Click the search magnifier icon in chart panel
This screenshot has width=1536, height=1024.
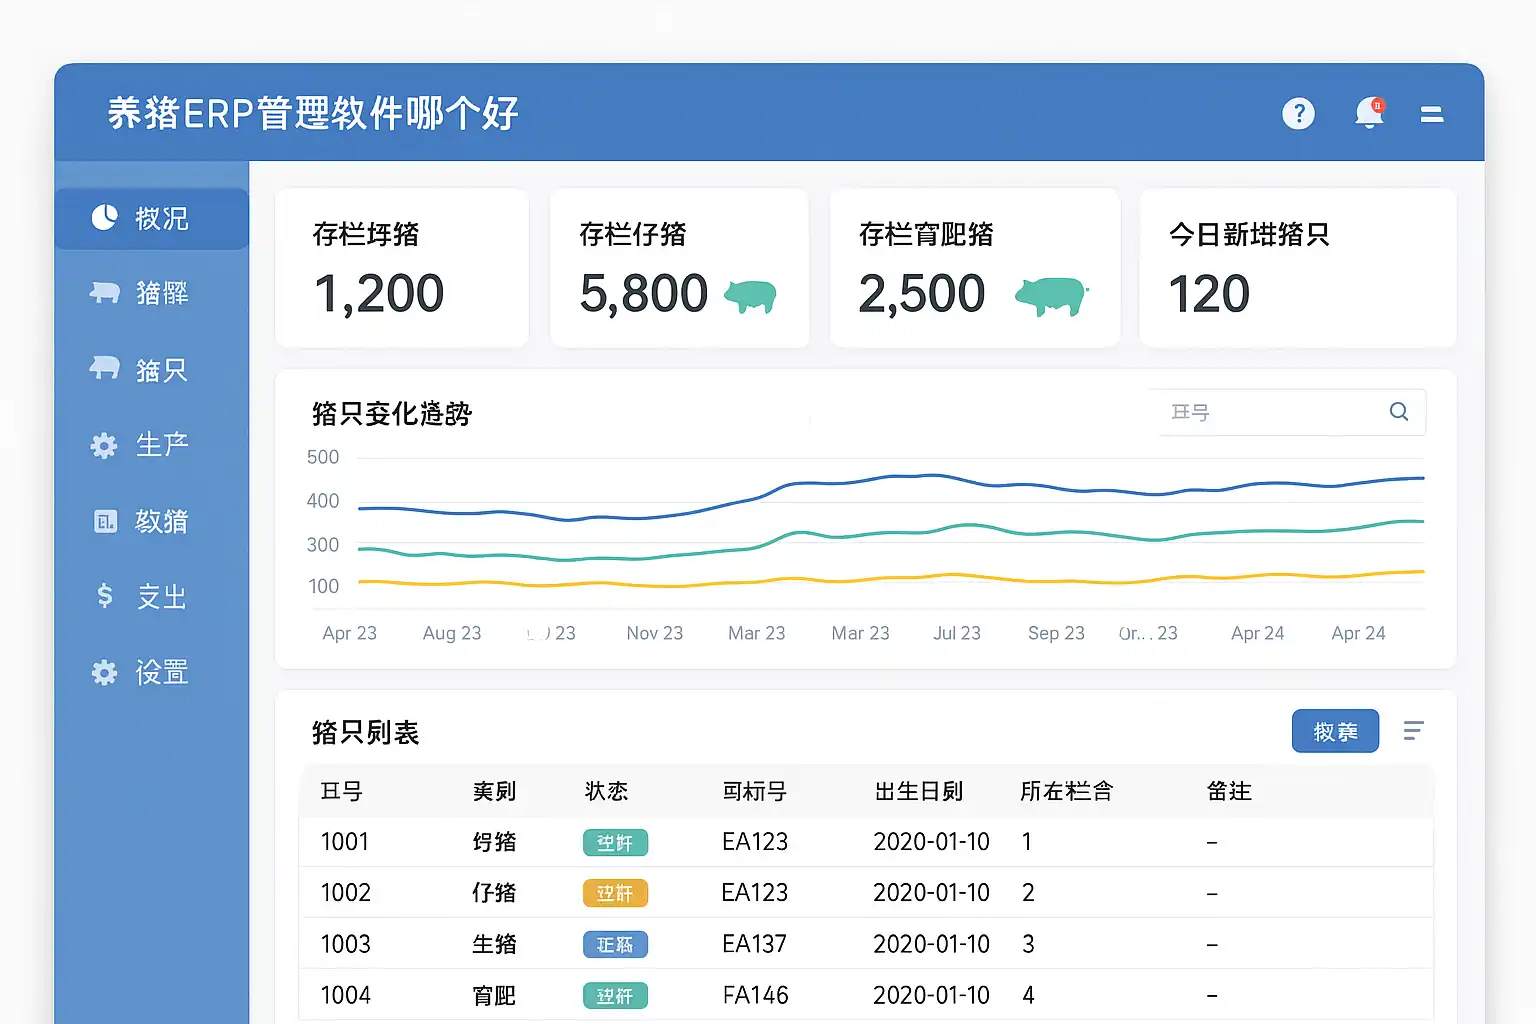point(1399,412)
